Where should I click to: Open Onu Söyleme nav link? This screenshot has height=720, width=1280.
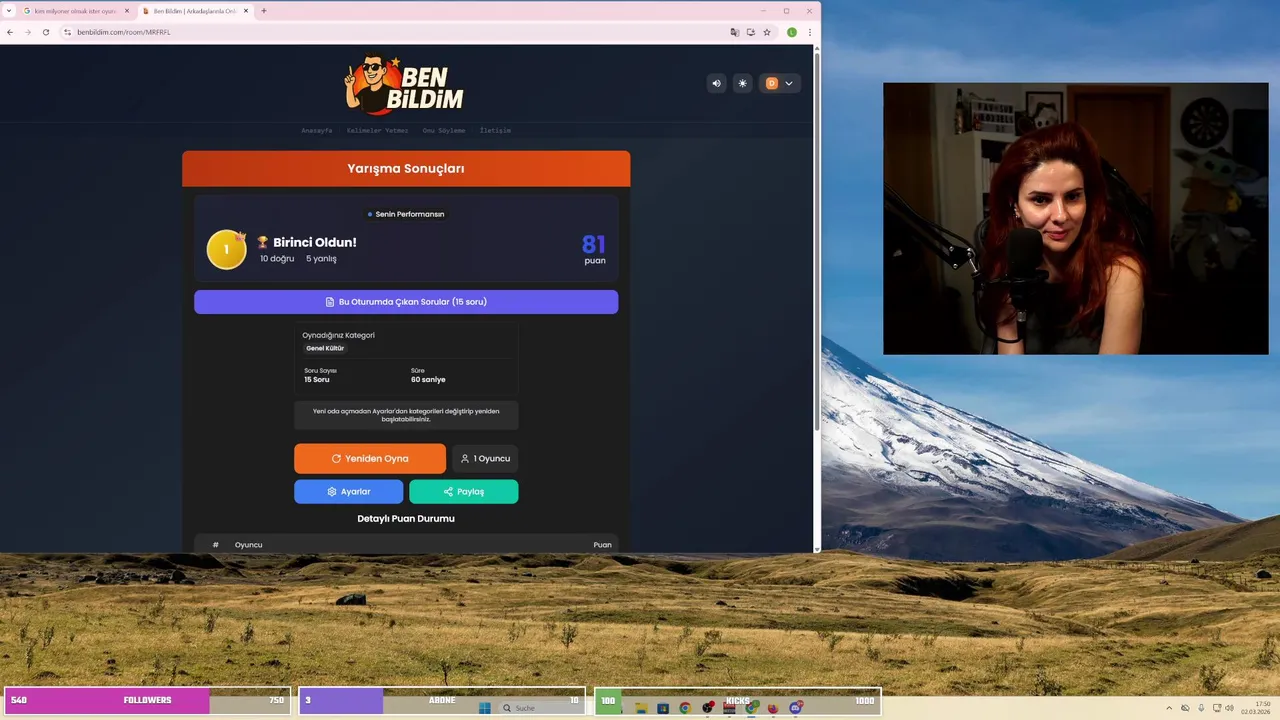coord(444,130)
